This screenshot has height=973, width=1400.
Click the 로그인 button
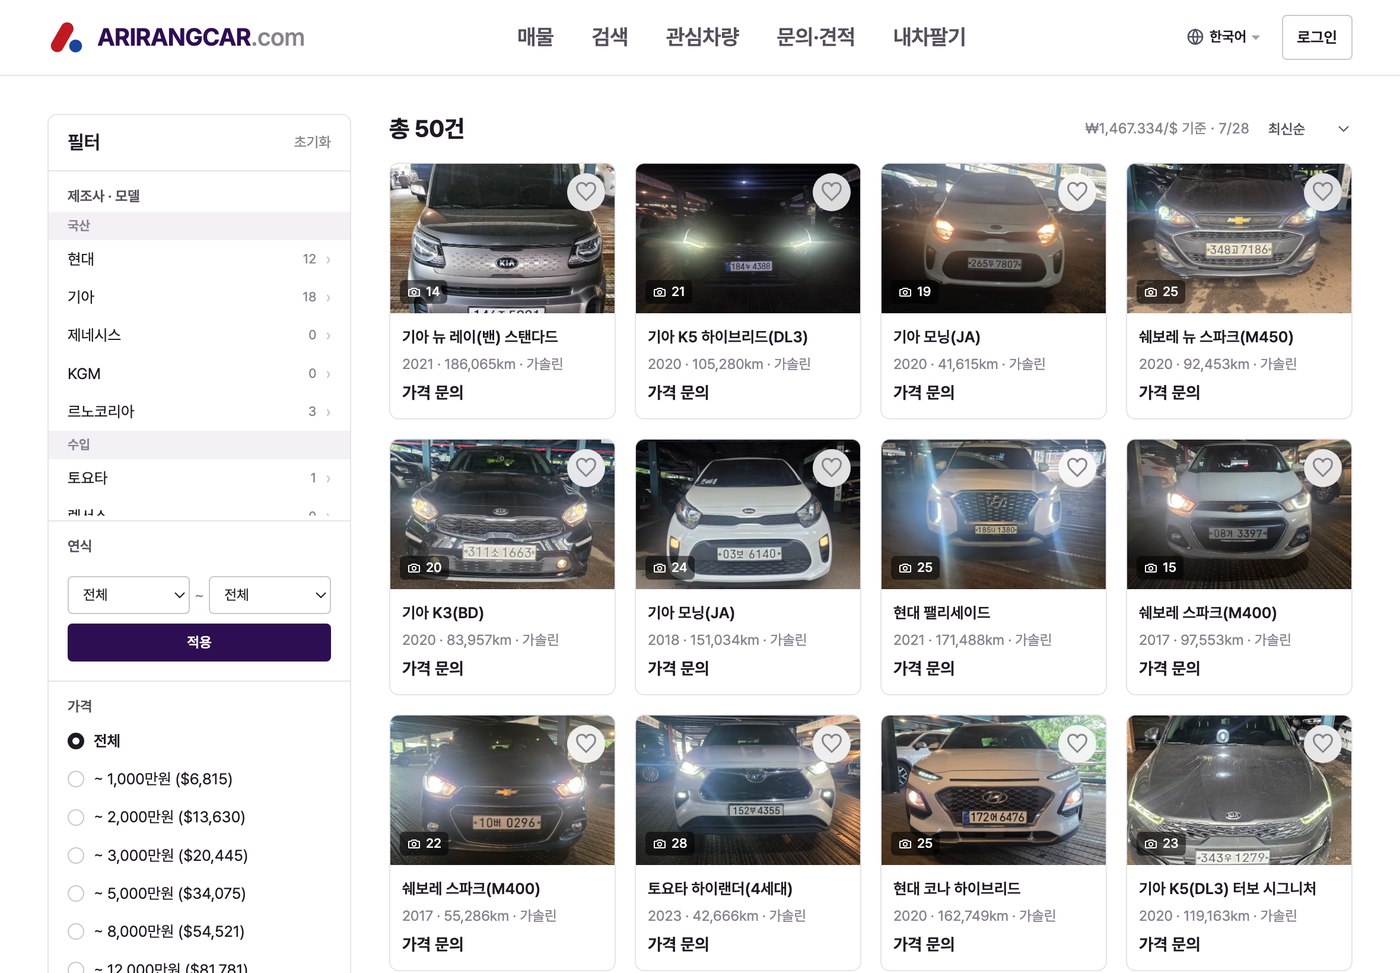(x=1317, y=37)
